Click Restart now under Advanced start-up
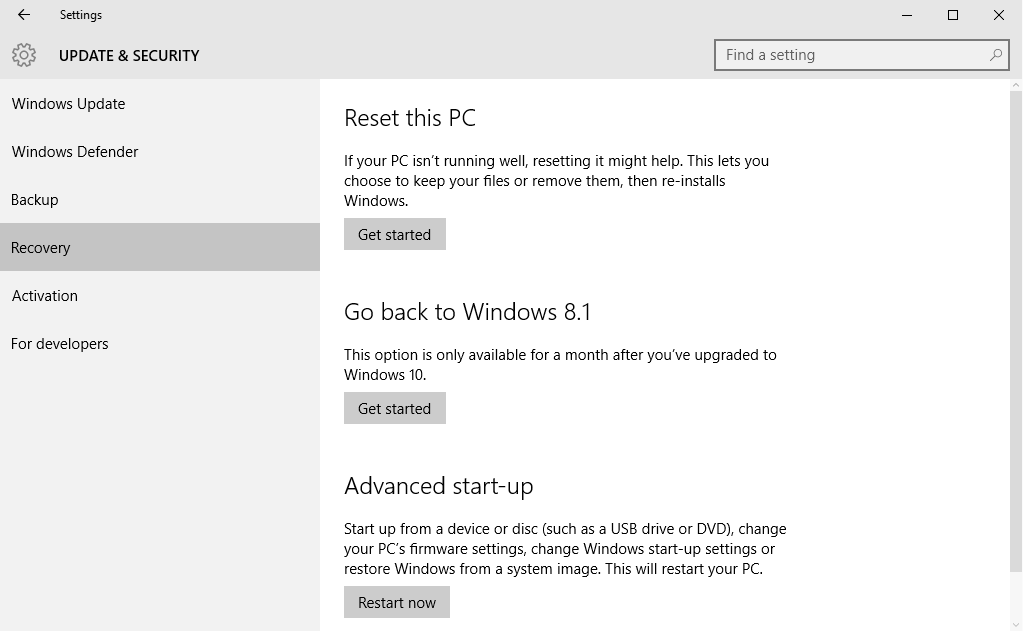 pos(396,602)
